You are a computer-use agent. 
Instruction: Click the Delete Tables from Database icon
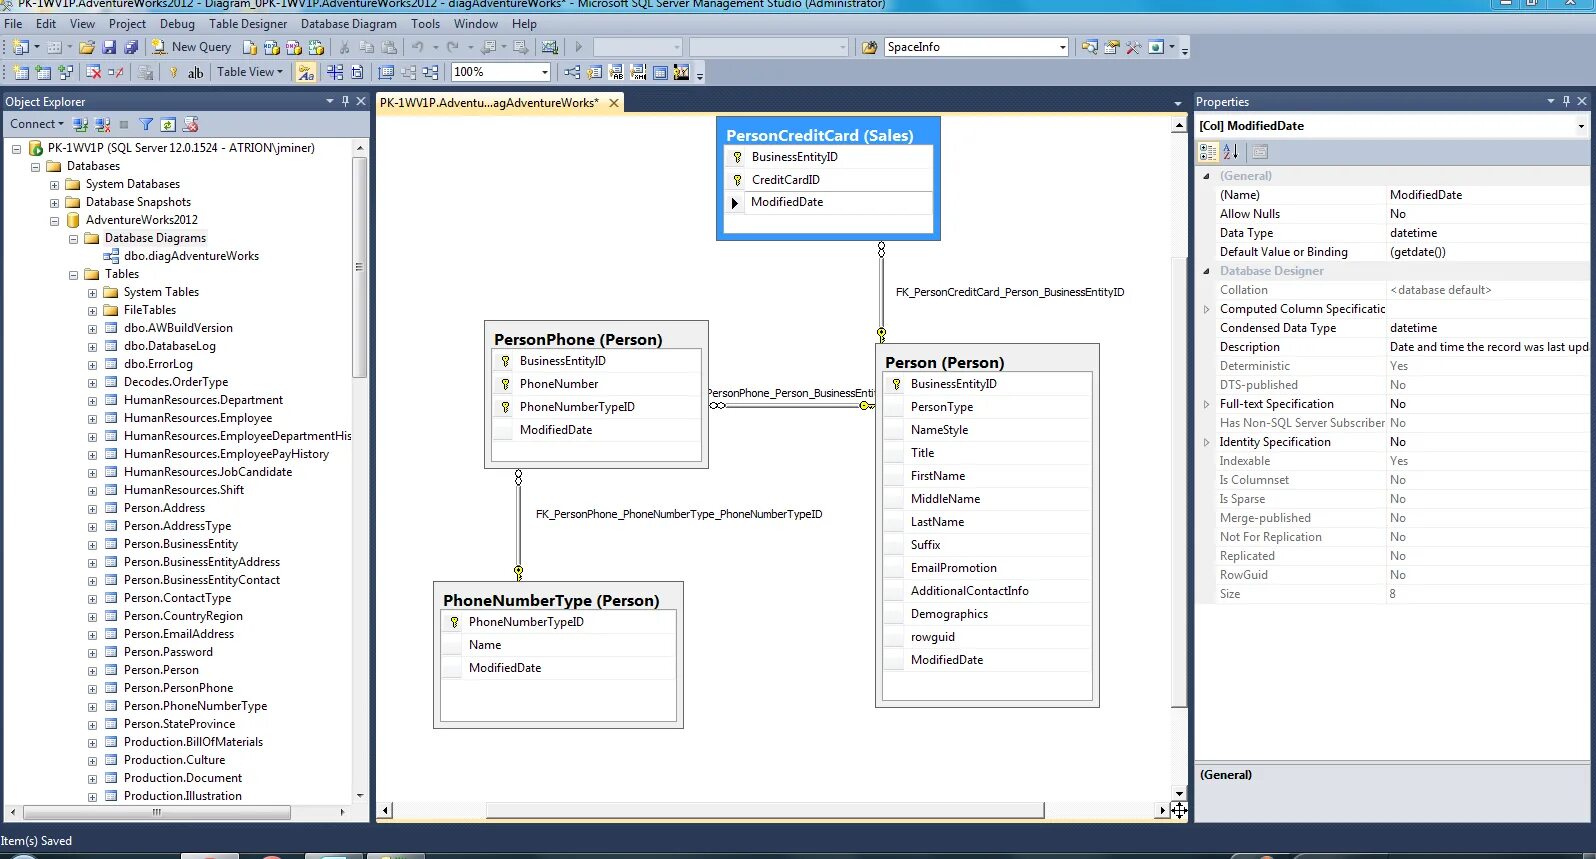pyautogui.click(x=93, y=72)
